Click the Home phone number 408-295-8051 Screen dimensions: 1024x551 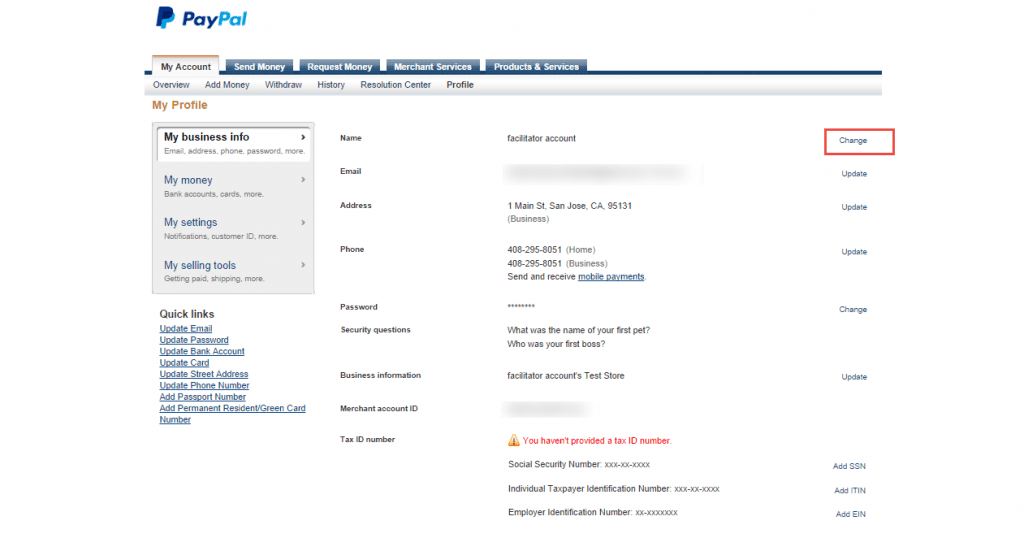534,250
